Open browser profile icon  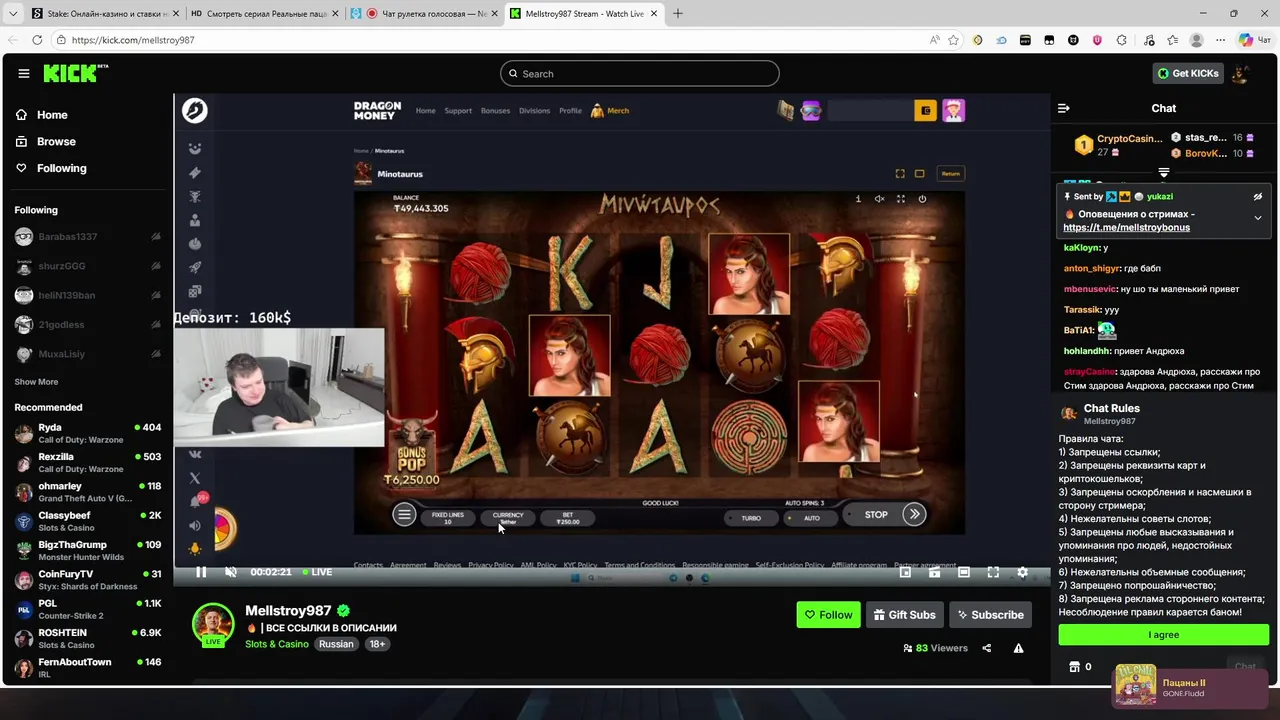[1197, 40]
